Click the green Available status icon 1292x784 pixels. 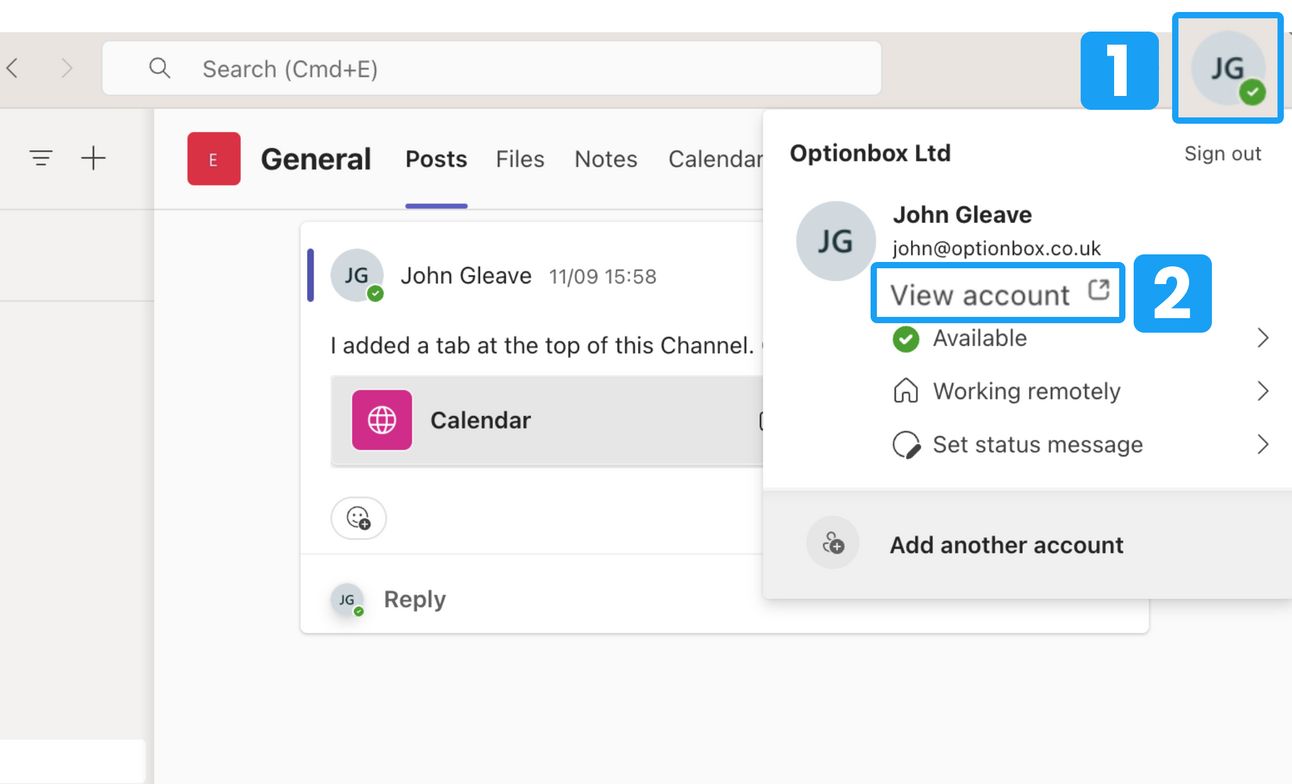point(906,338)
